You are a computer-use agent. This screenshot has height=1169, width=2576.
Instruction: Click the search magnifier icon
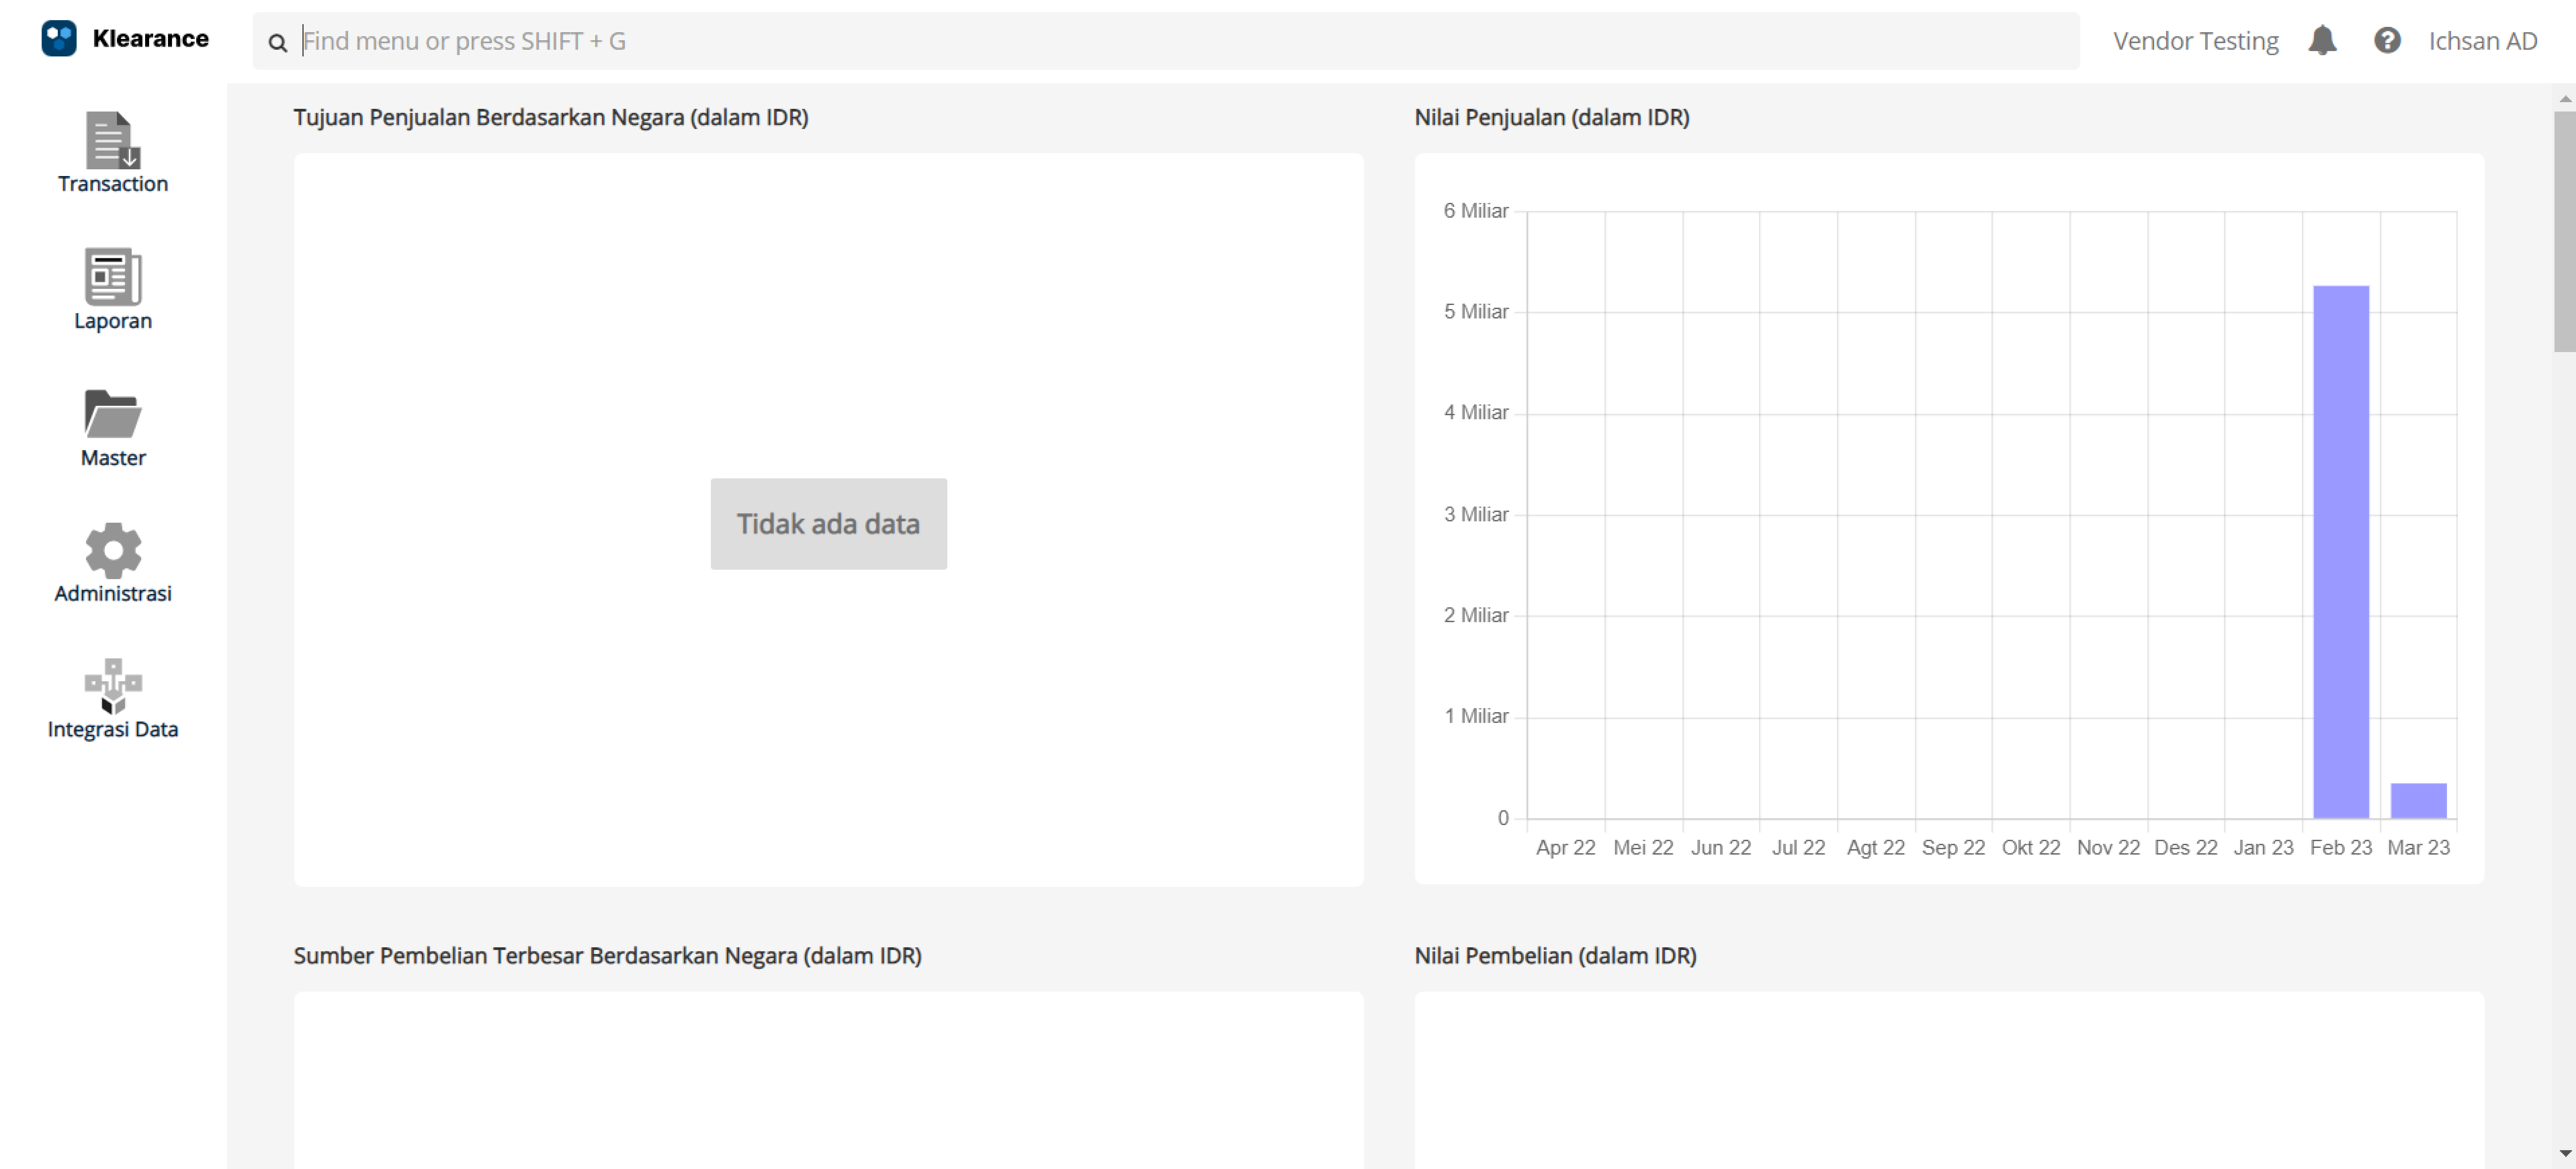[x=278, y=42]
